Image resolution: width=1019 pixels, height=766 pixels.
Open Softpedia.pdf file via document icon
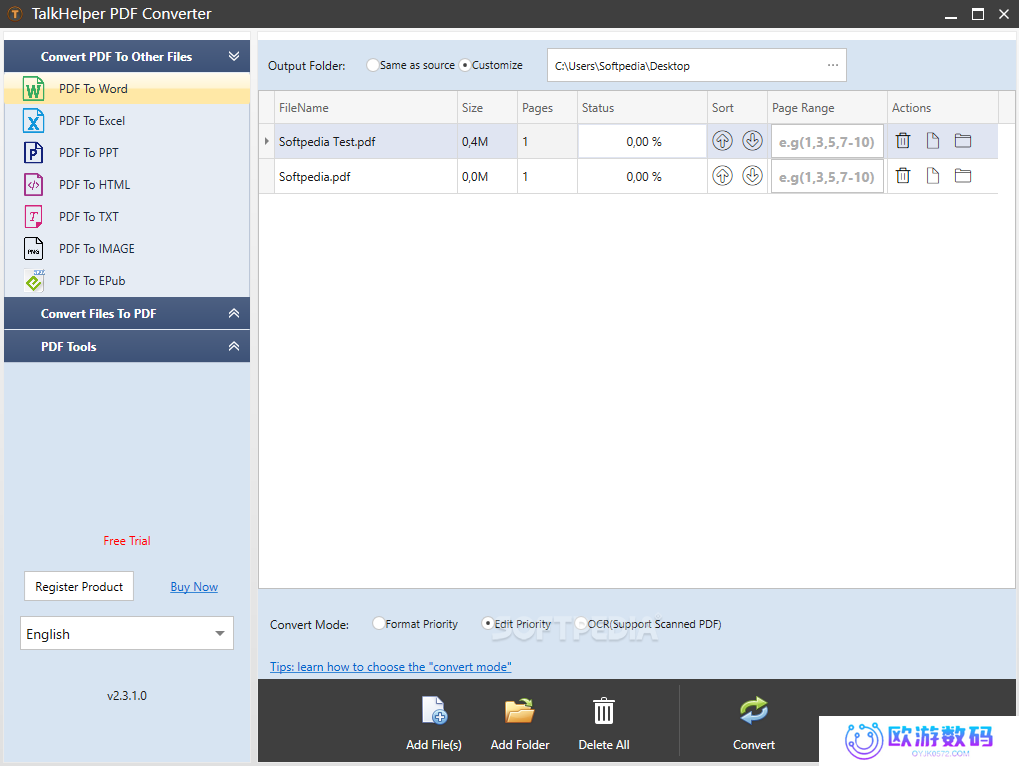(x=933, y=175)
